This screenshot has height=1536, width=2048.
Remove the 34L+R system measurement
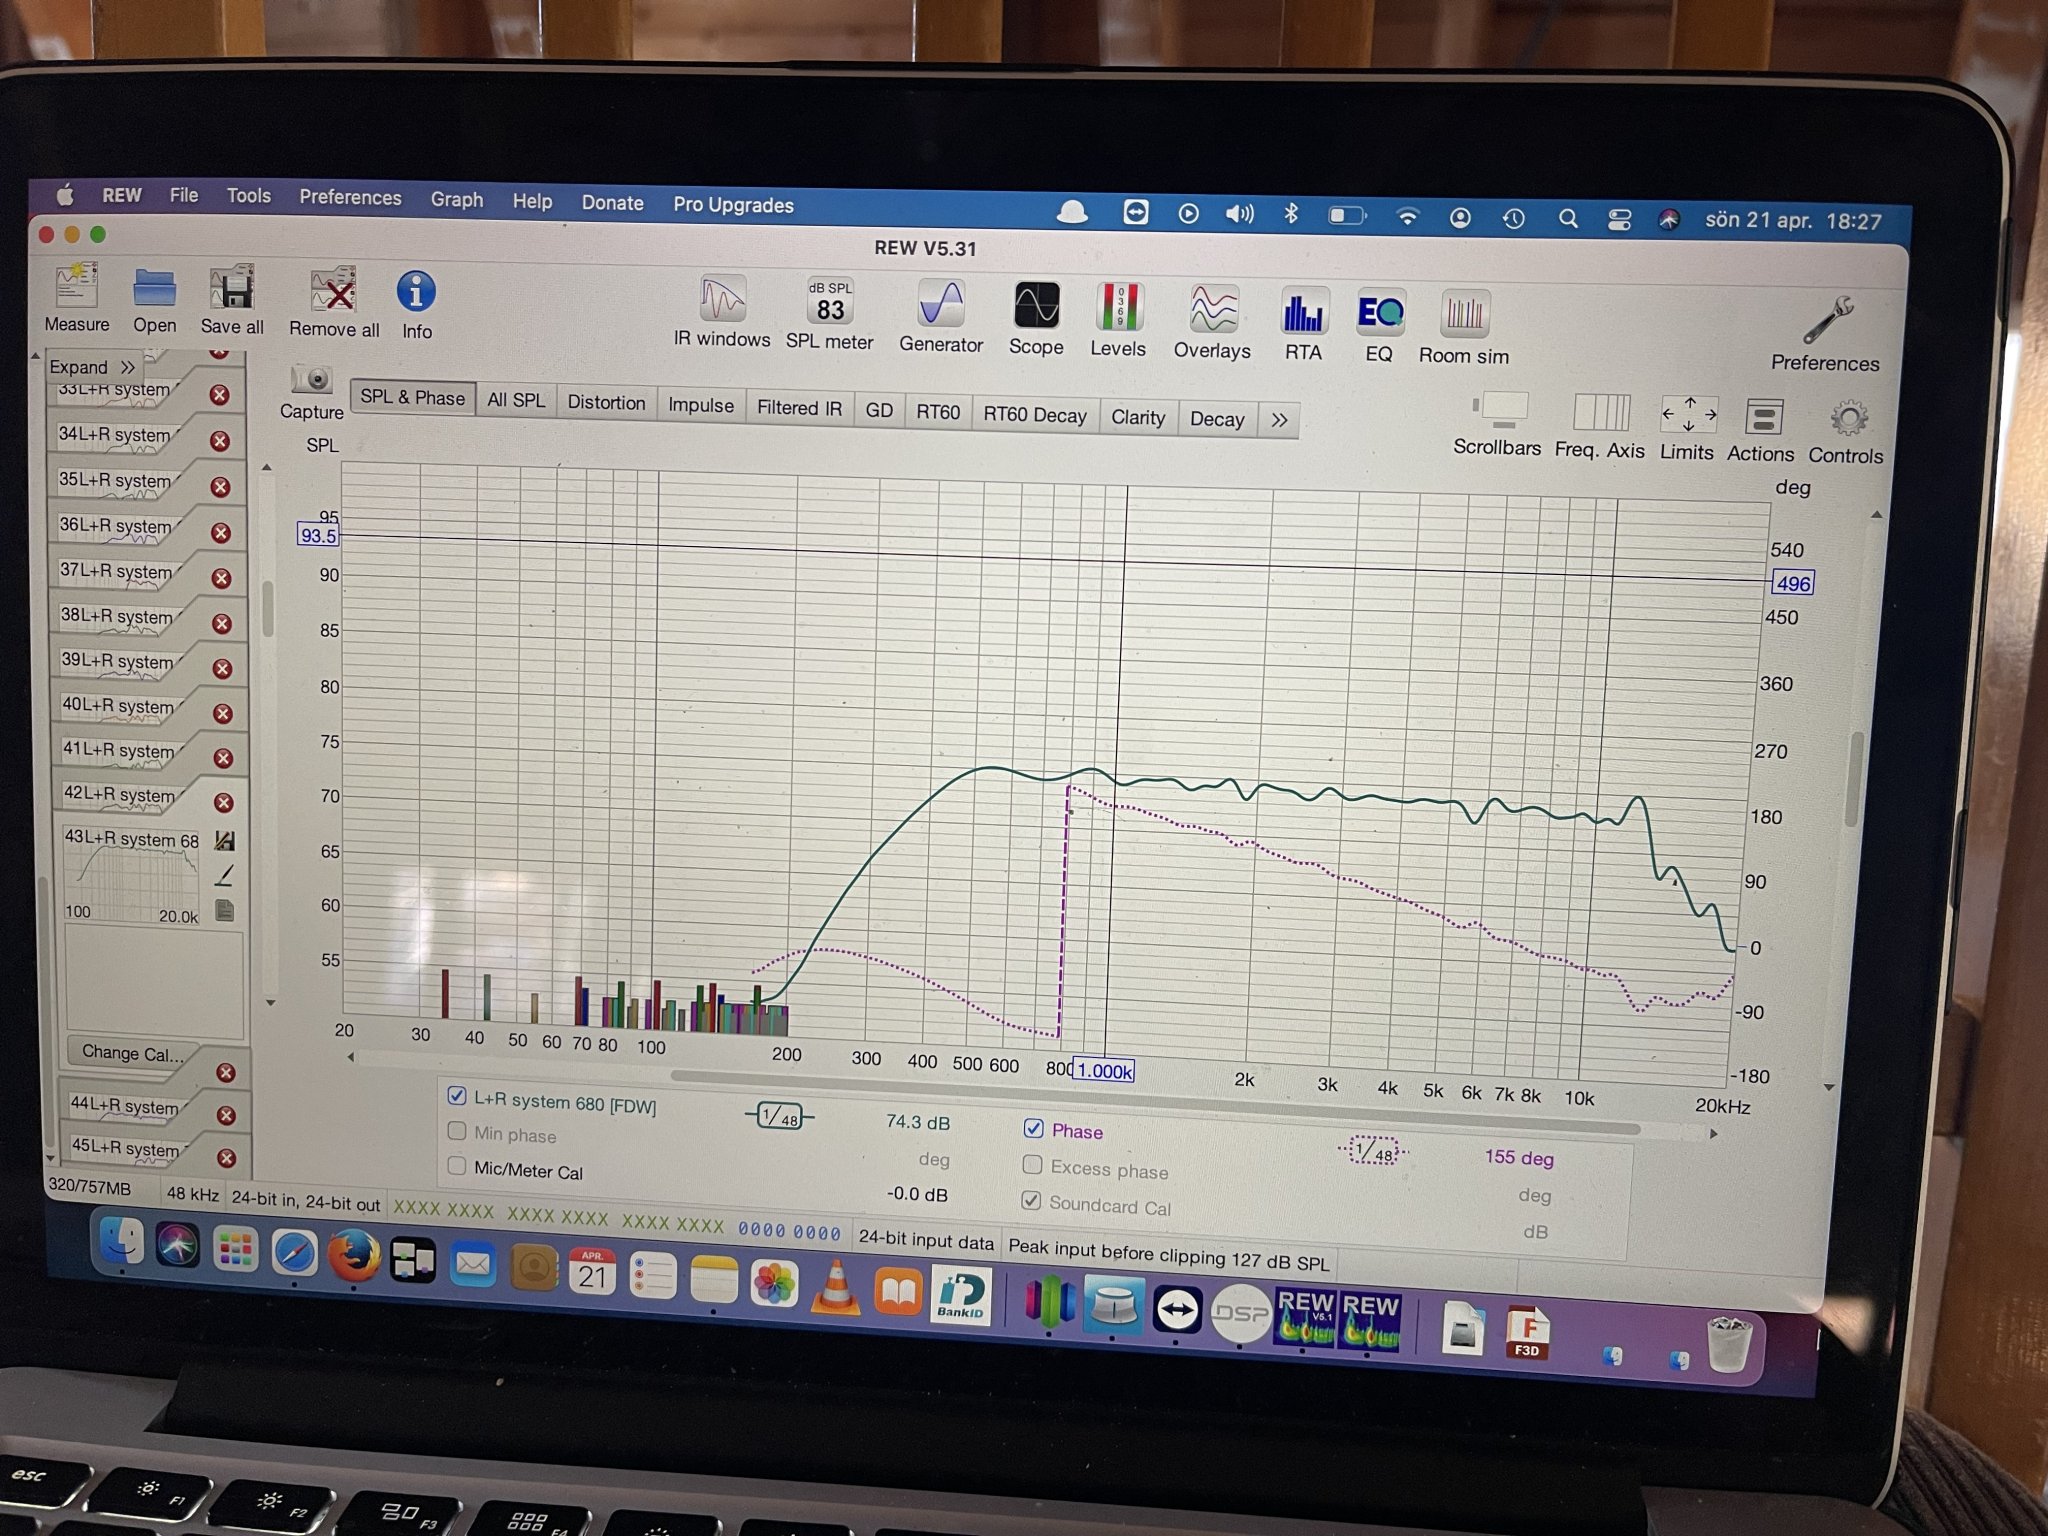[x=220, y=441]
